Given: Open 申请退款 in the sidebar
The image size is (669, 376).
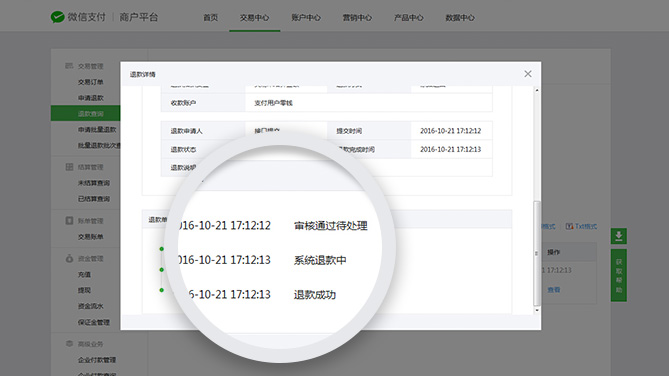Looking at the screenshot, I should [x=90, y=98].
